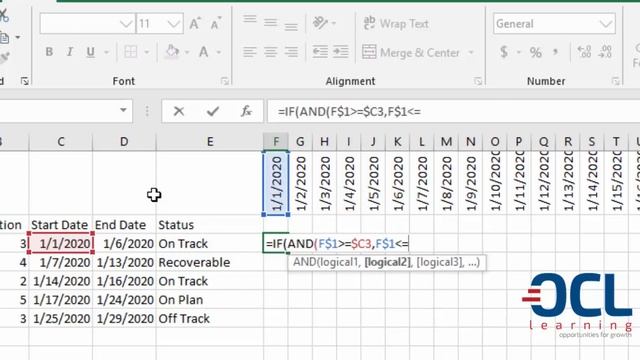Select cell with 1/25/2020

pyautogui.click(x=61, y=319)
